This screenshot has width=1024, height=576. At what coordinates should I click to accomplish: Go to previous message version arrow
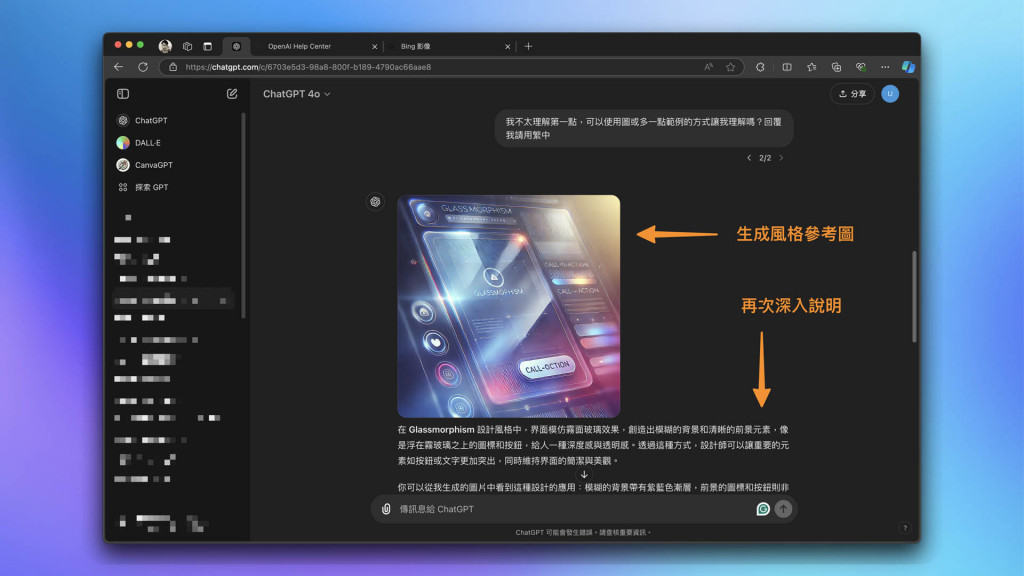pos(749,157)
